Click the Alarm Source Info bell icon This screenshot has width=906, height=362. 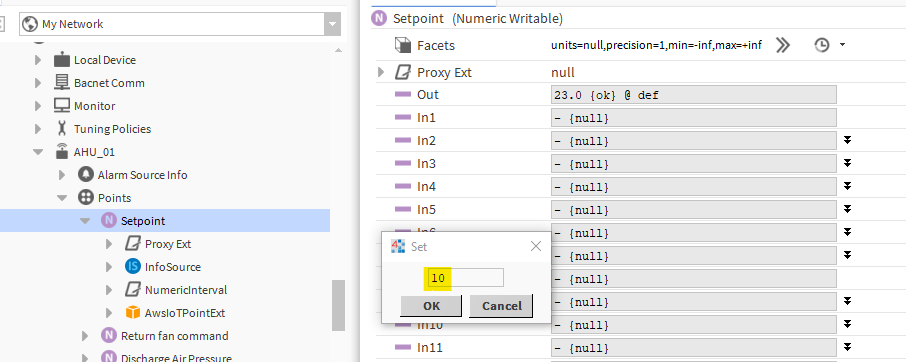[86, 174]
